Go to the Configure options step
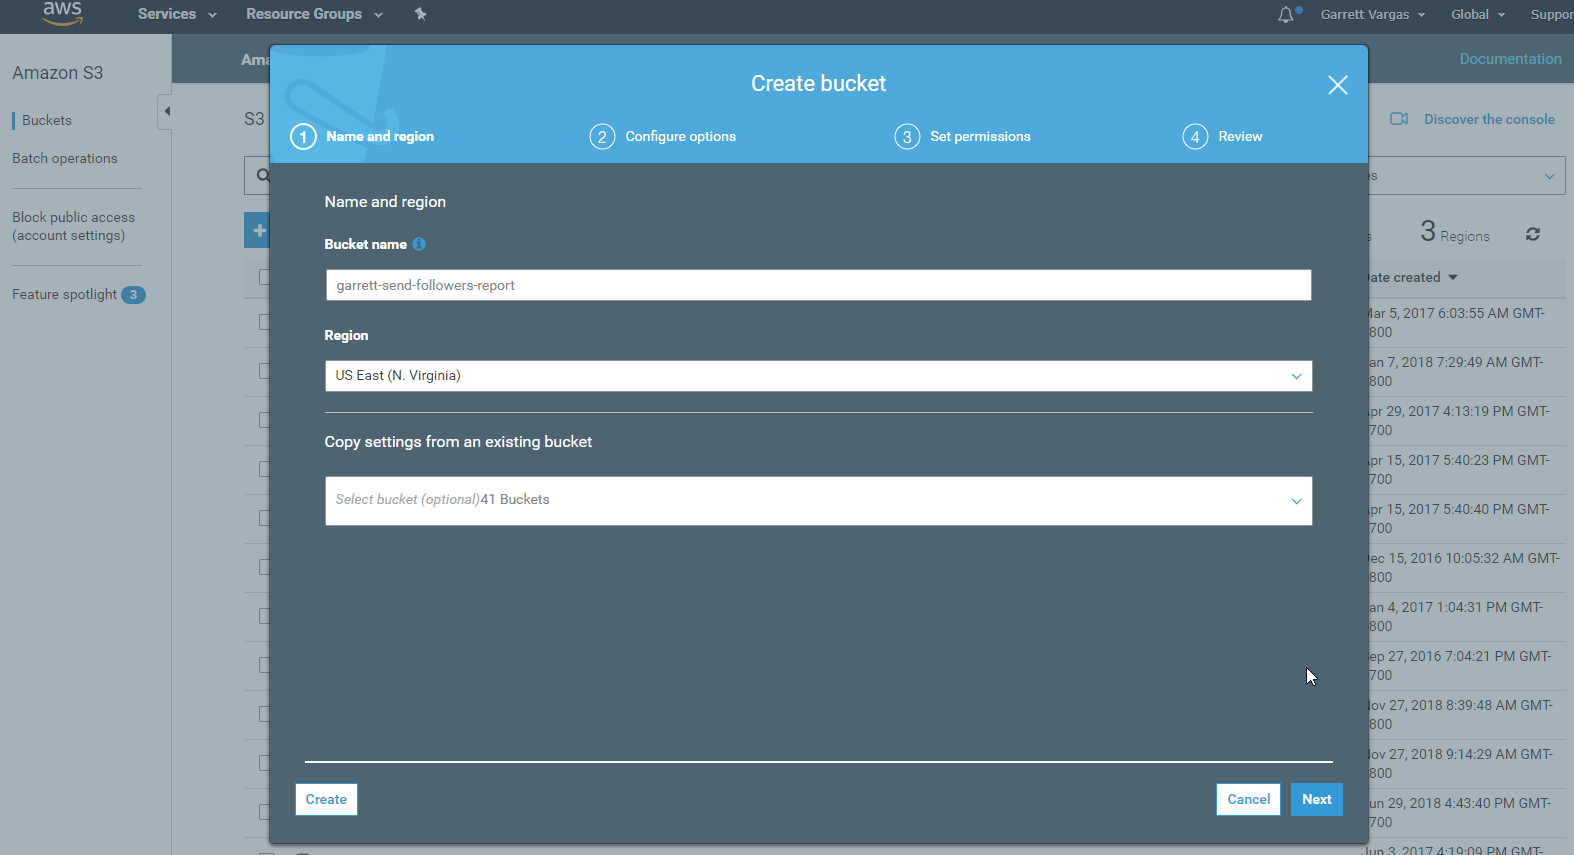 (x=680, y=137)
